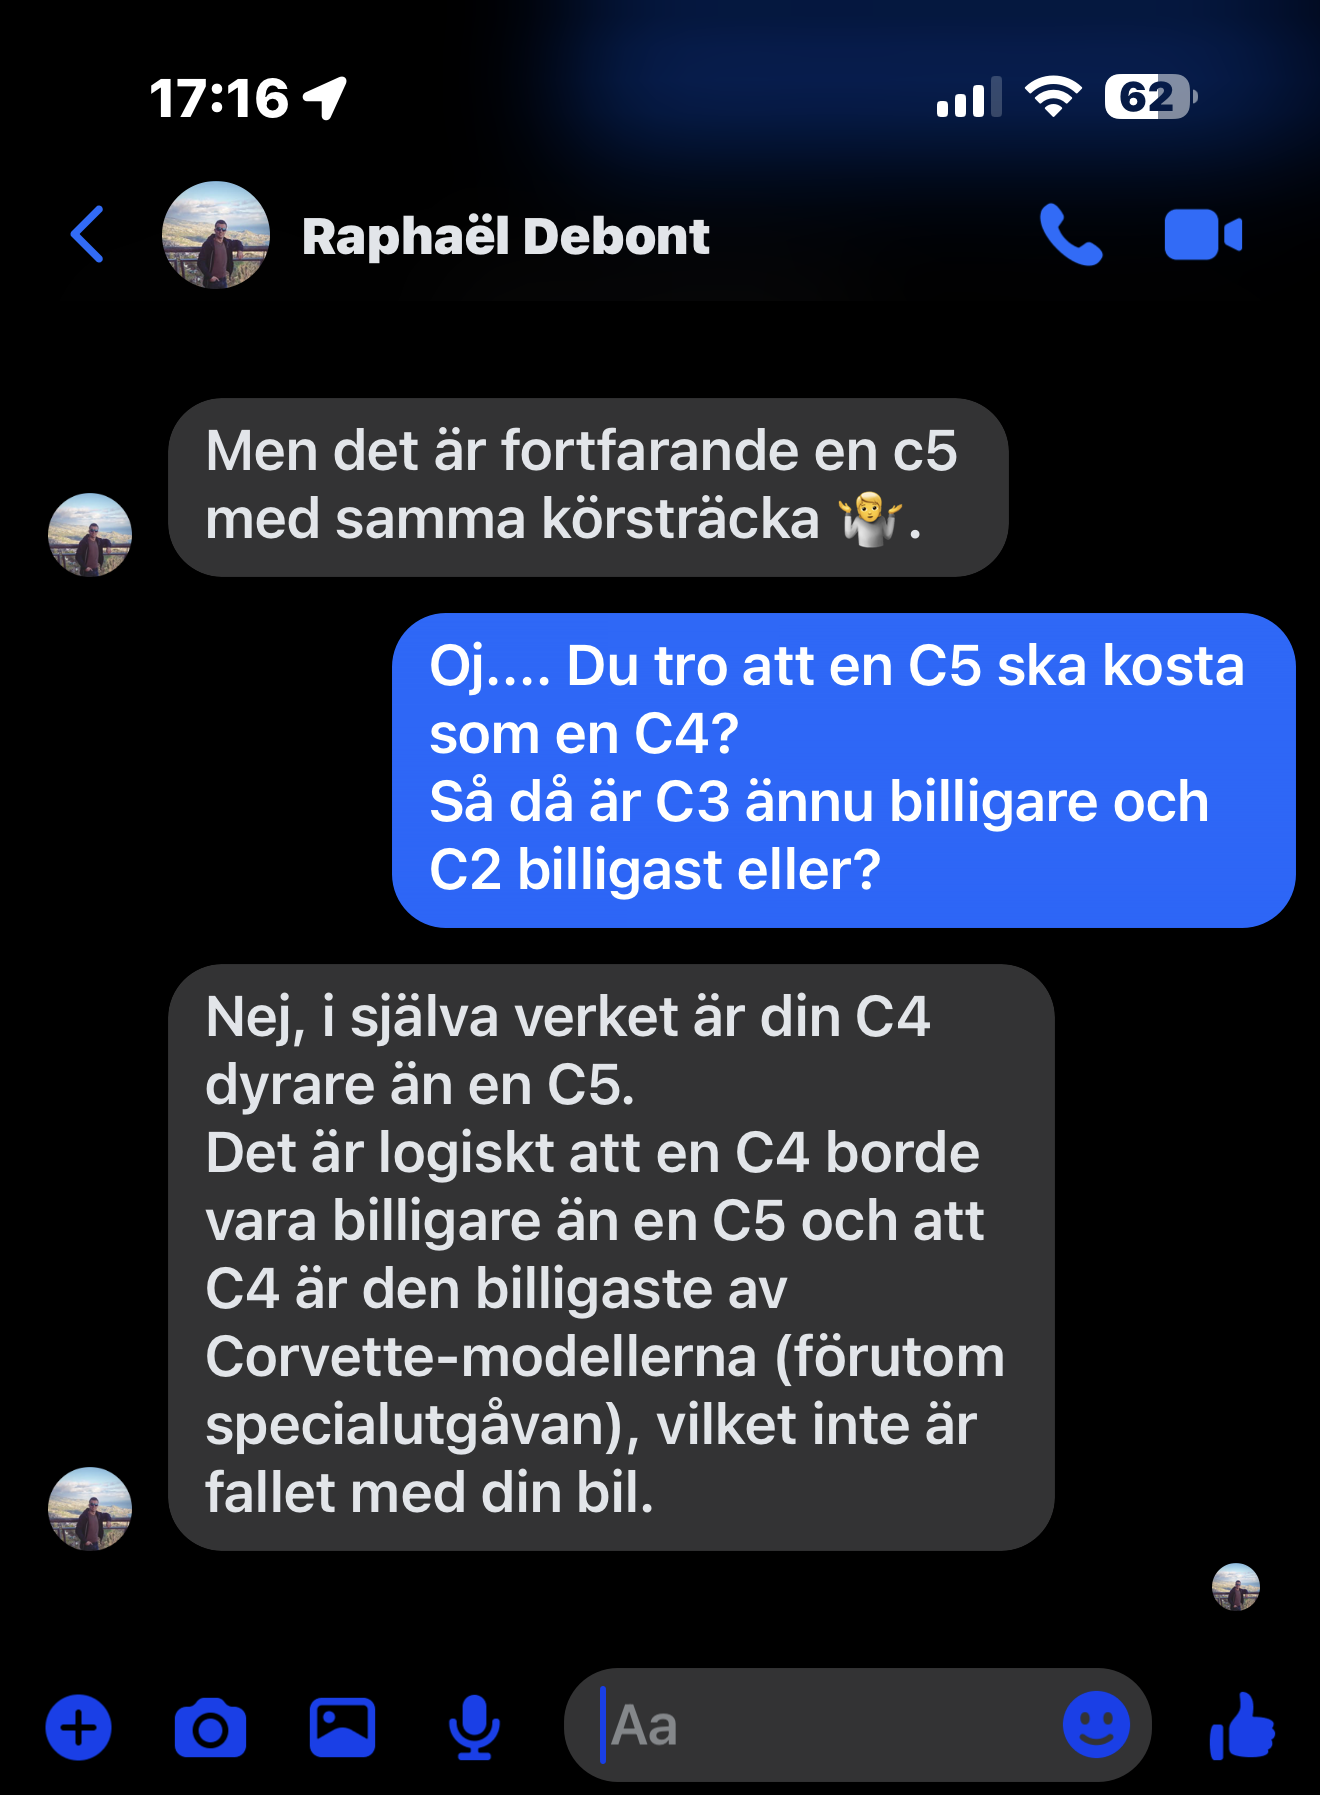Open the emoji picker smiley icon
This screenshot has width=1320, height=1795.
[1096, 1725]
